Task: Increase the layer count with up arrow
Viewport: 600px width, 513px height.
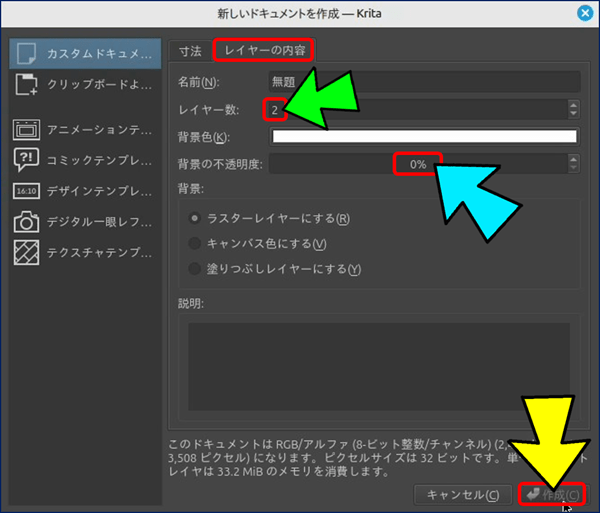Action: coord(573,104)
